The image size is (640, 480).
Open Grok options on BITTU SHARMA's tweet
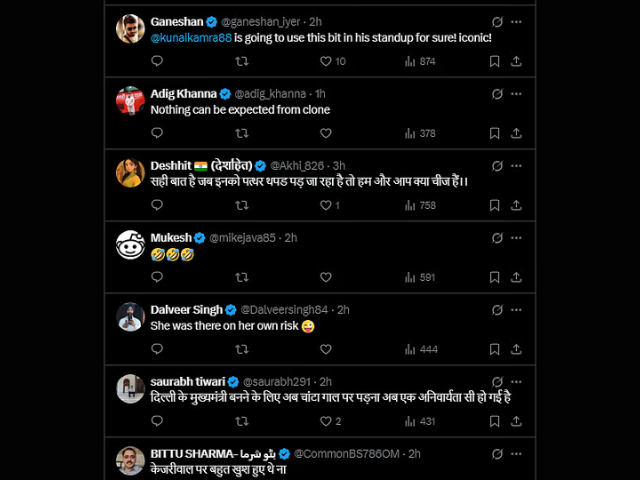point(498,453)
